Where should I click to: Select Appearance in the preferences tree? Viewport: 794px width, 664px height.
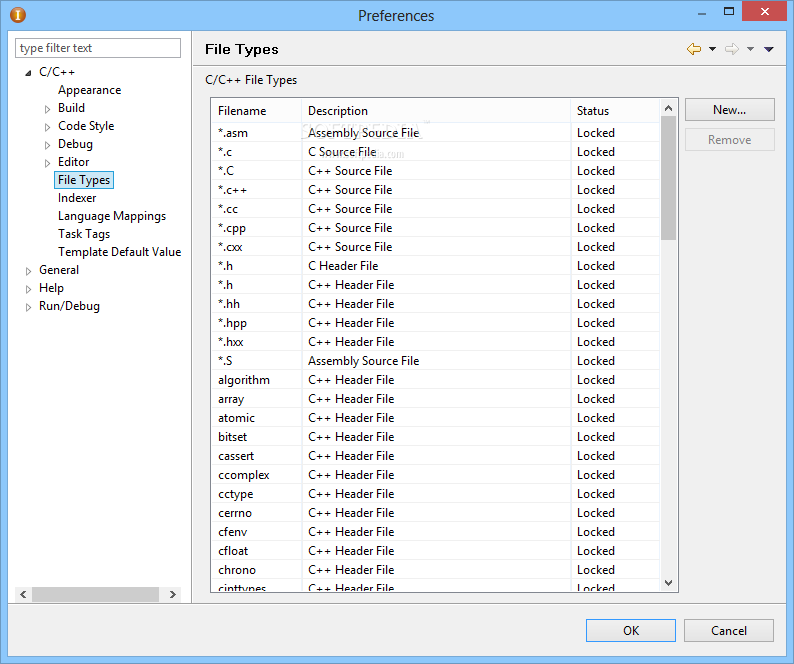(x=90, y=90)
